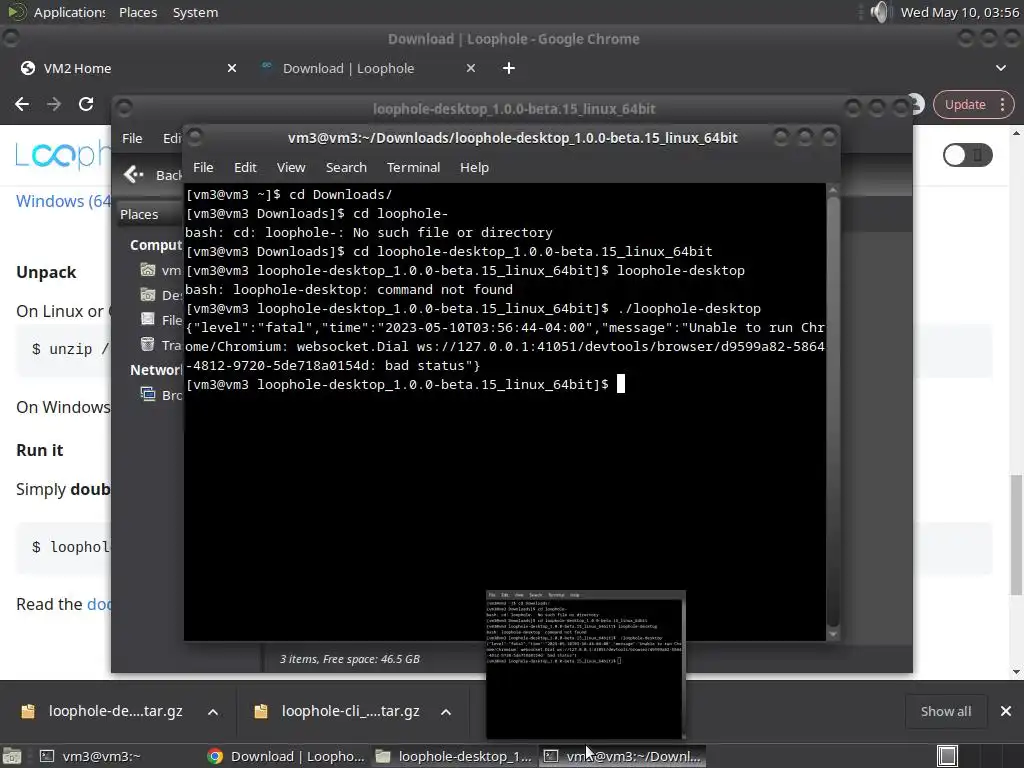Viewport: 1024px width, 768px height.
Task: Close the Chrome downloads bar
Action: coord(1006,711)
